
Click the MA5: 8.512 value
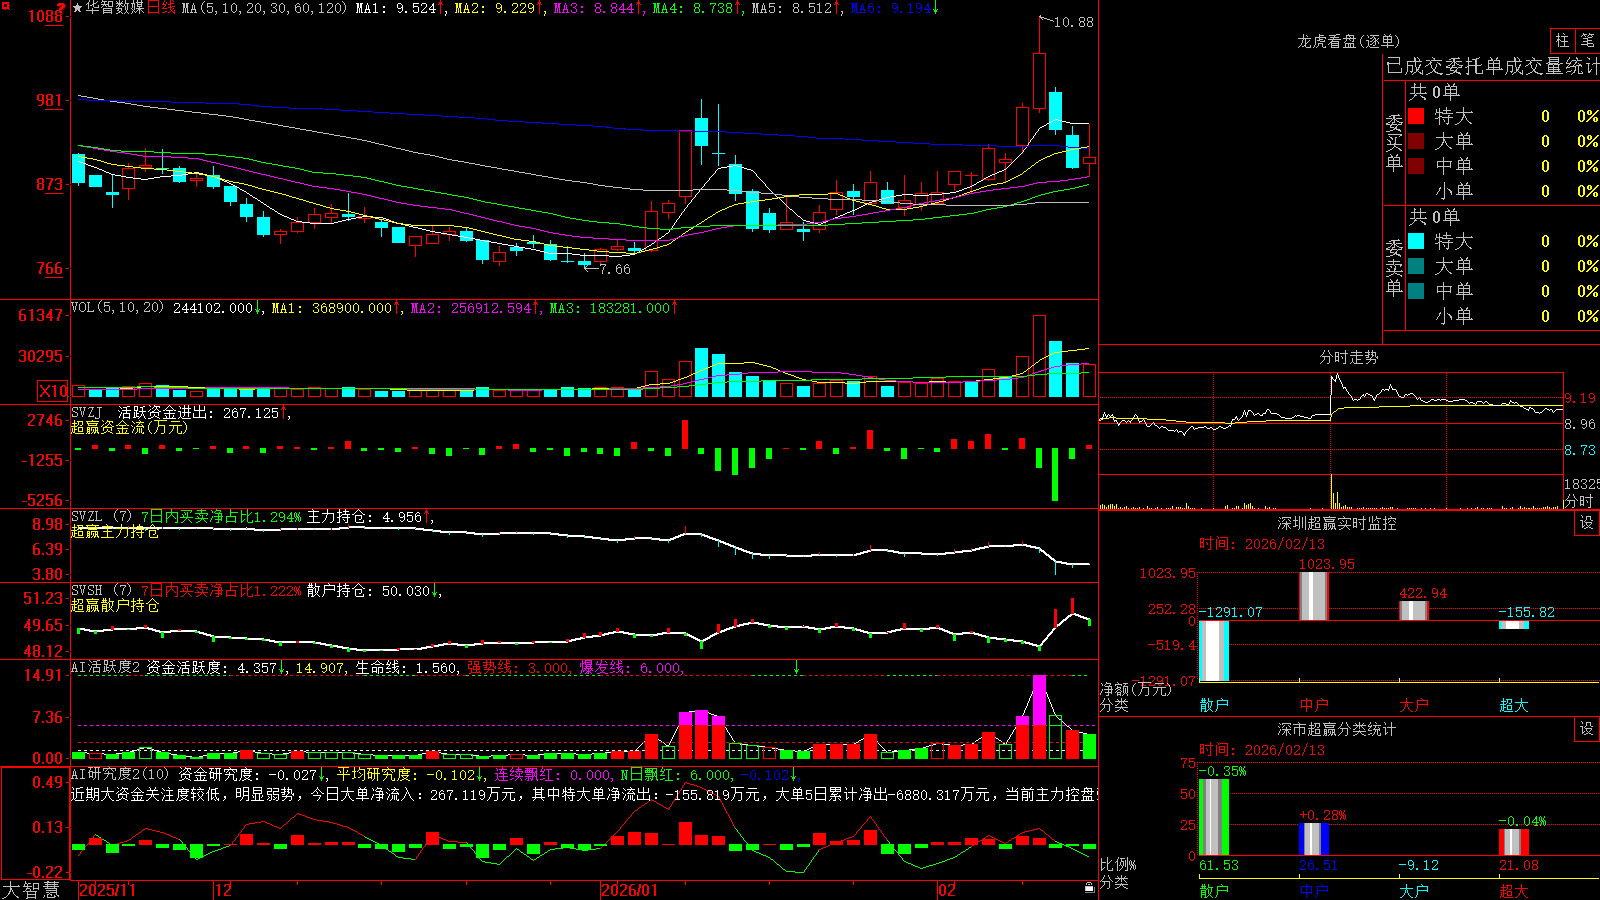point(792,8)
